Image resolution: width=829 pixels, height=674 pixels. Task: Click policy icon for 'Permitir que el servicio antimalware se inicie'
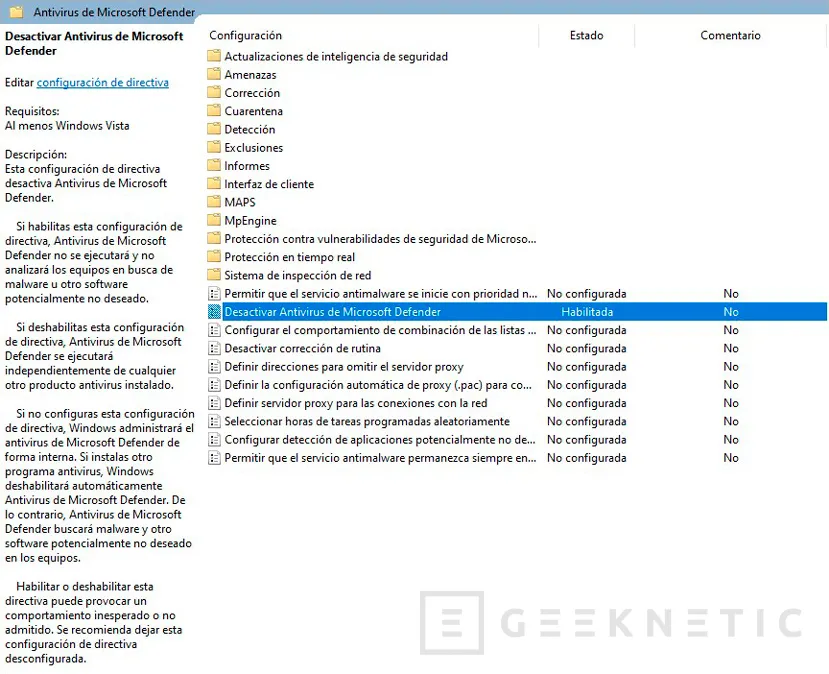(x=214, y=293)
